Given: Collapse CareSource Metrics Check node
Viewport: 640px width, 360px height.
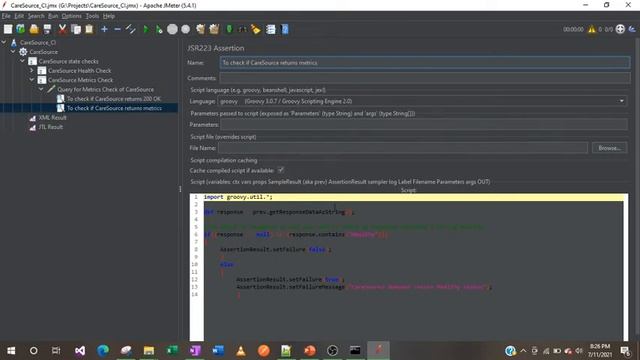Looking at the screenshot, I should click(x=32, y=80).
